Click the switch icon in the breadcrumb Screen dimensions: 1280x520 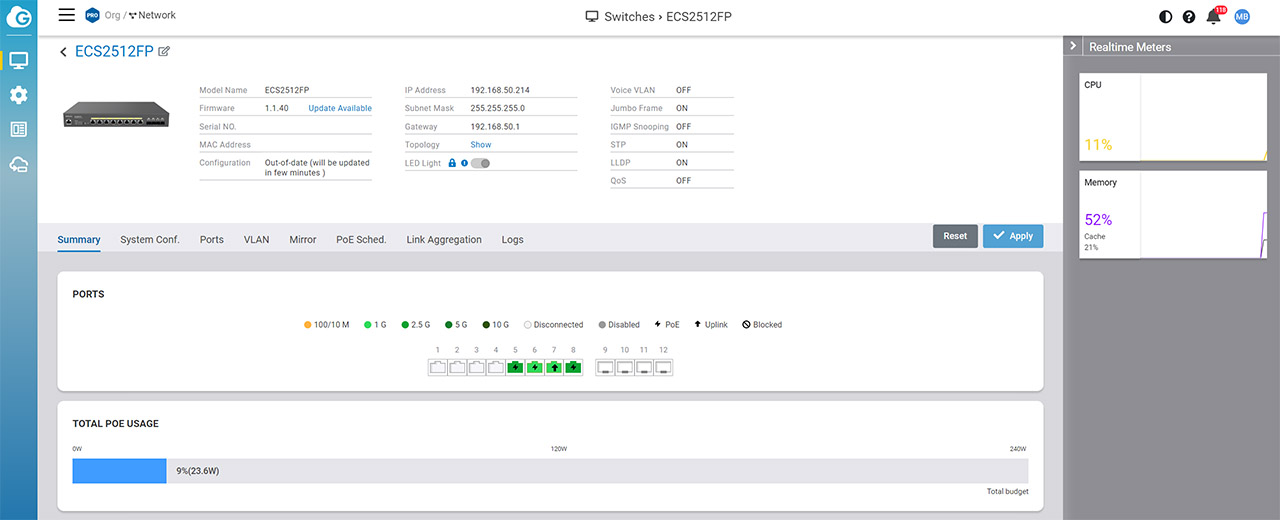[592, 17]
